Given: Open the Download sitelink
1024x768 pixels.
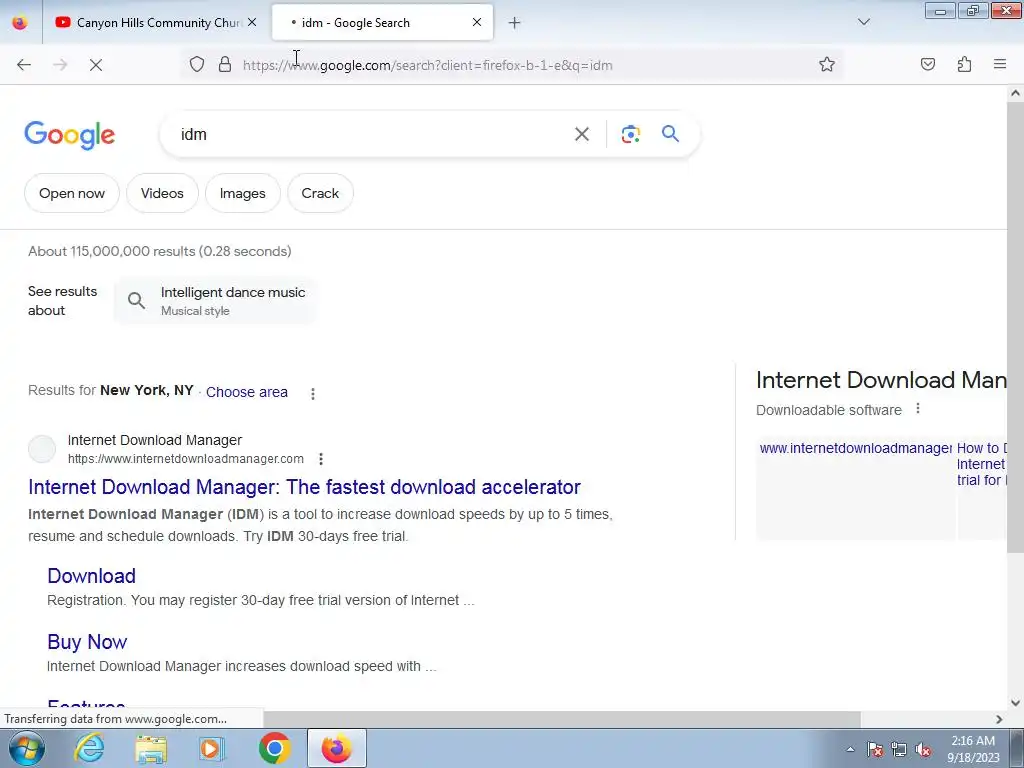Looking at the screenshot, I should [x=91, y=576].
